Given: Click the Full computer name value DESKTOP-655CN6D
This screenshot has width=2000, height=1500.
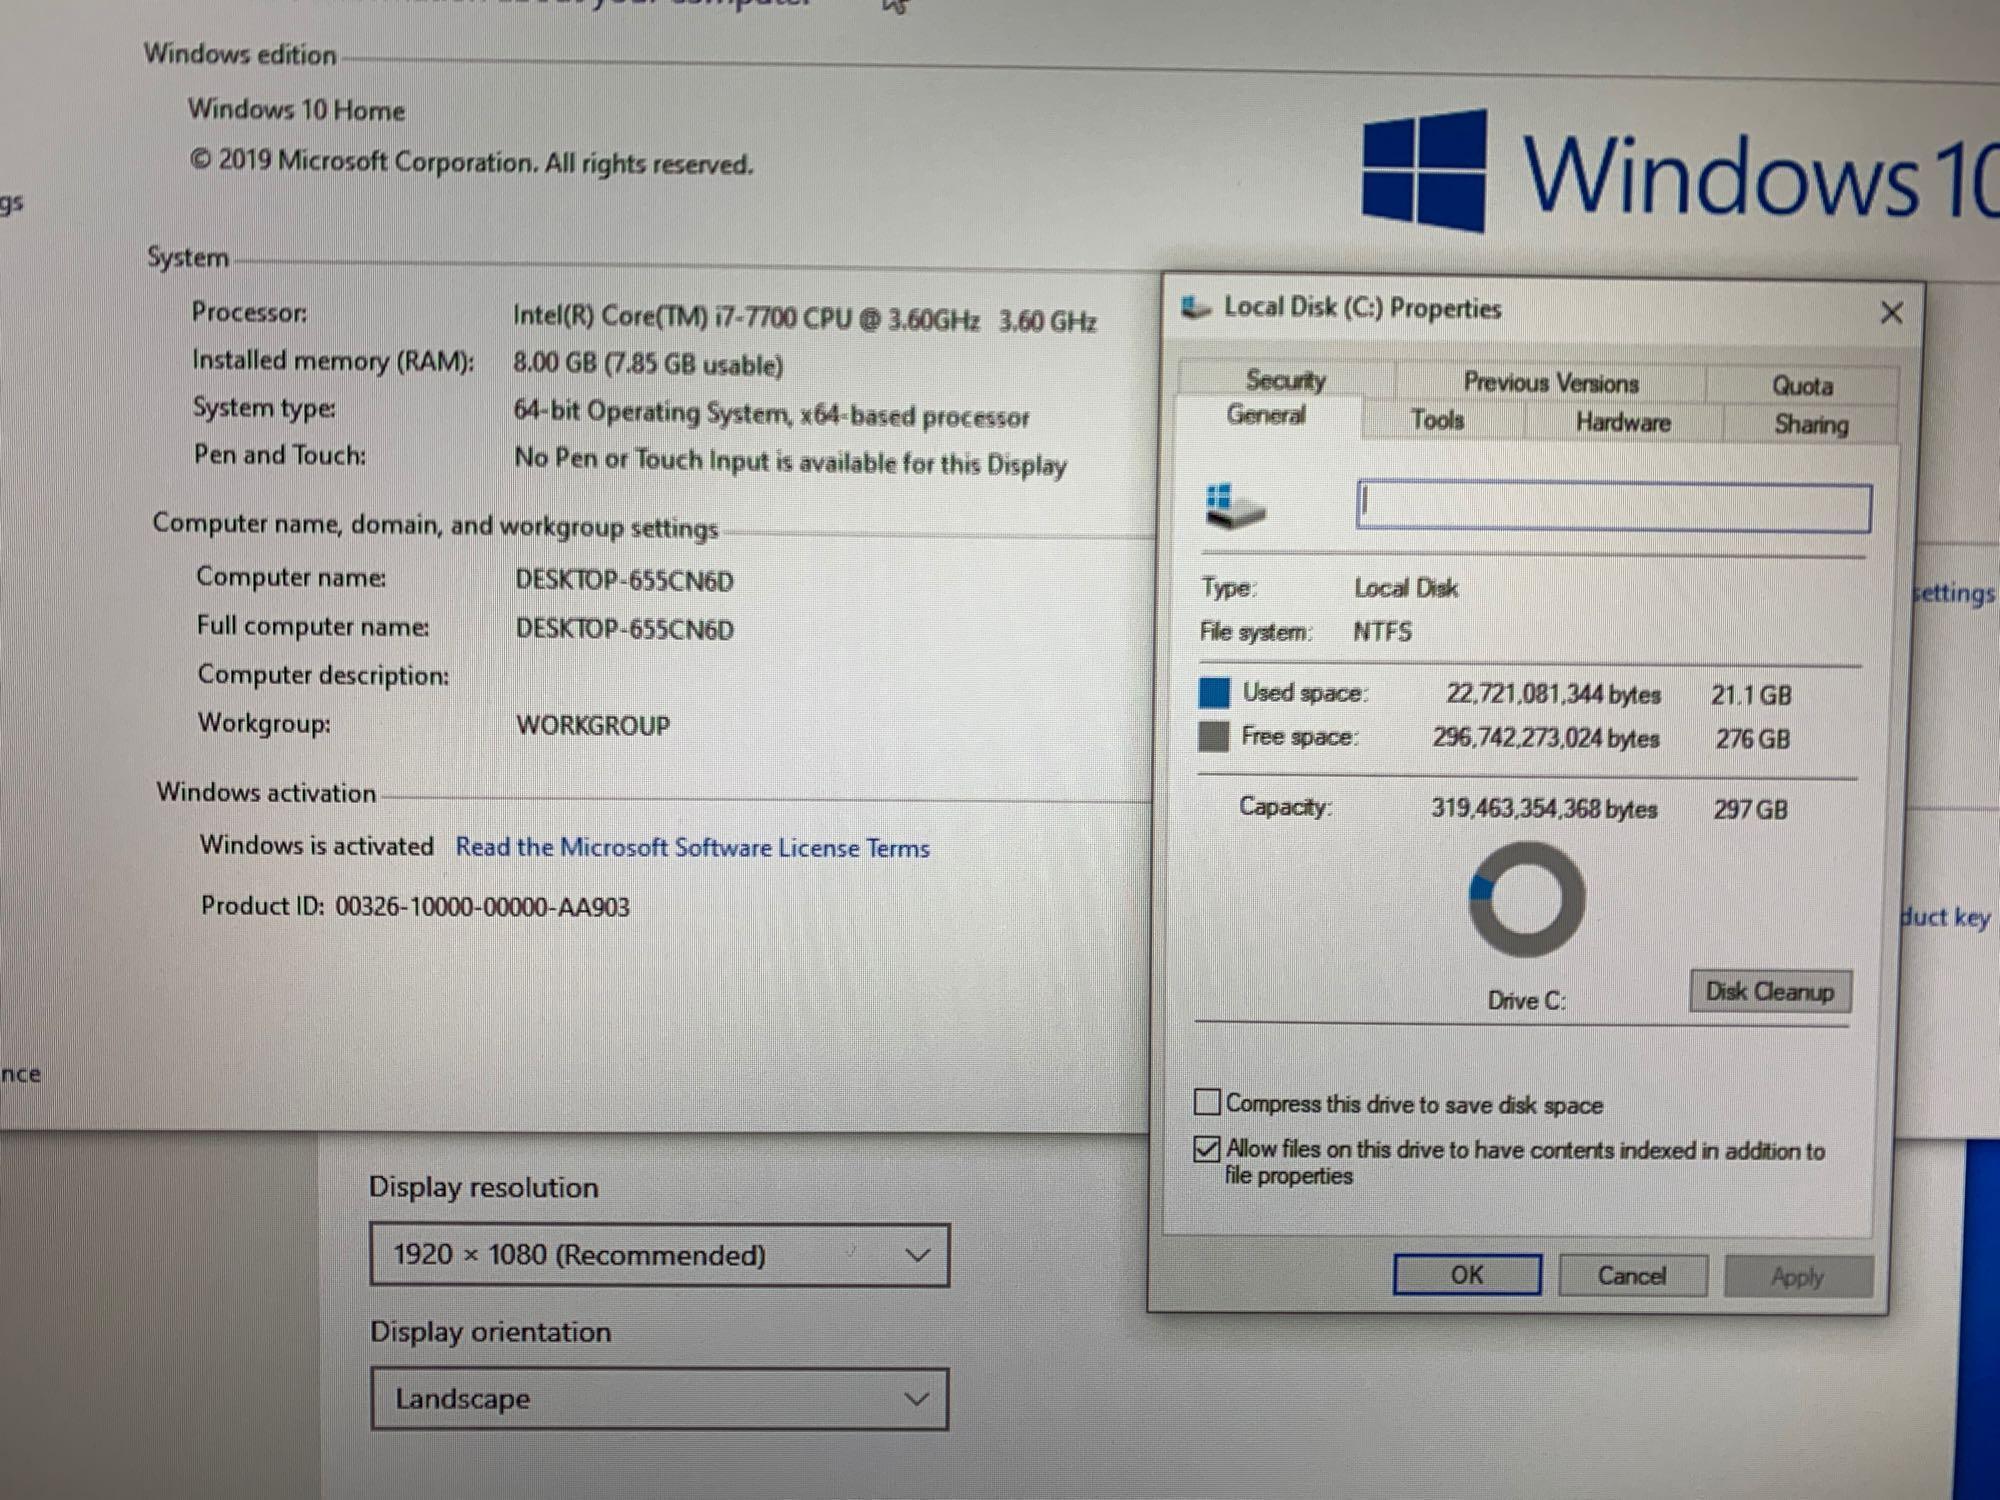Looking at the screenshot, I should (624, 630).
